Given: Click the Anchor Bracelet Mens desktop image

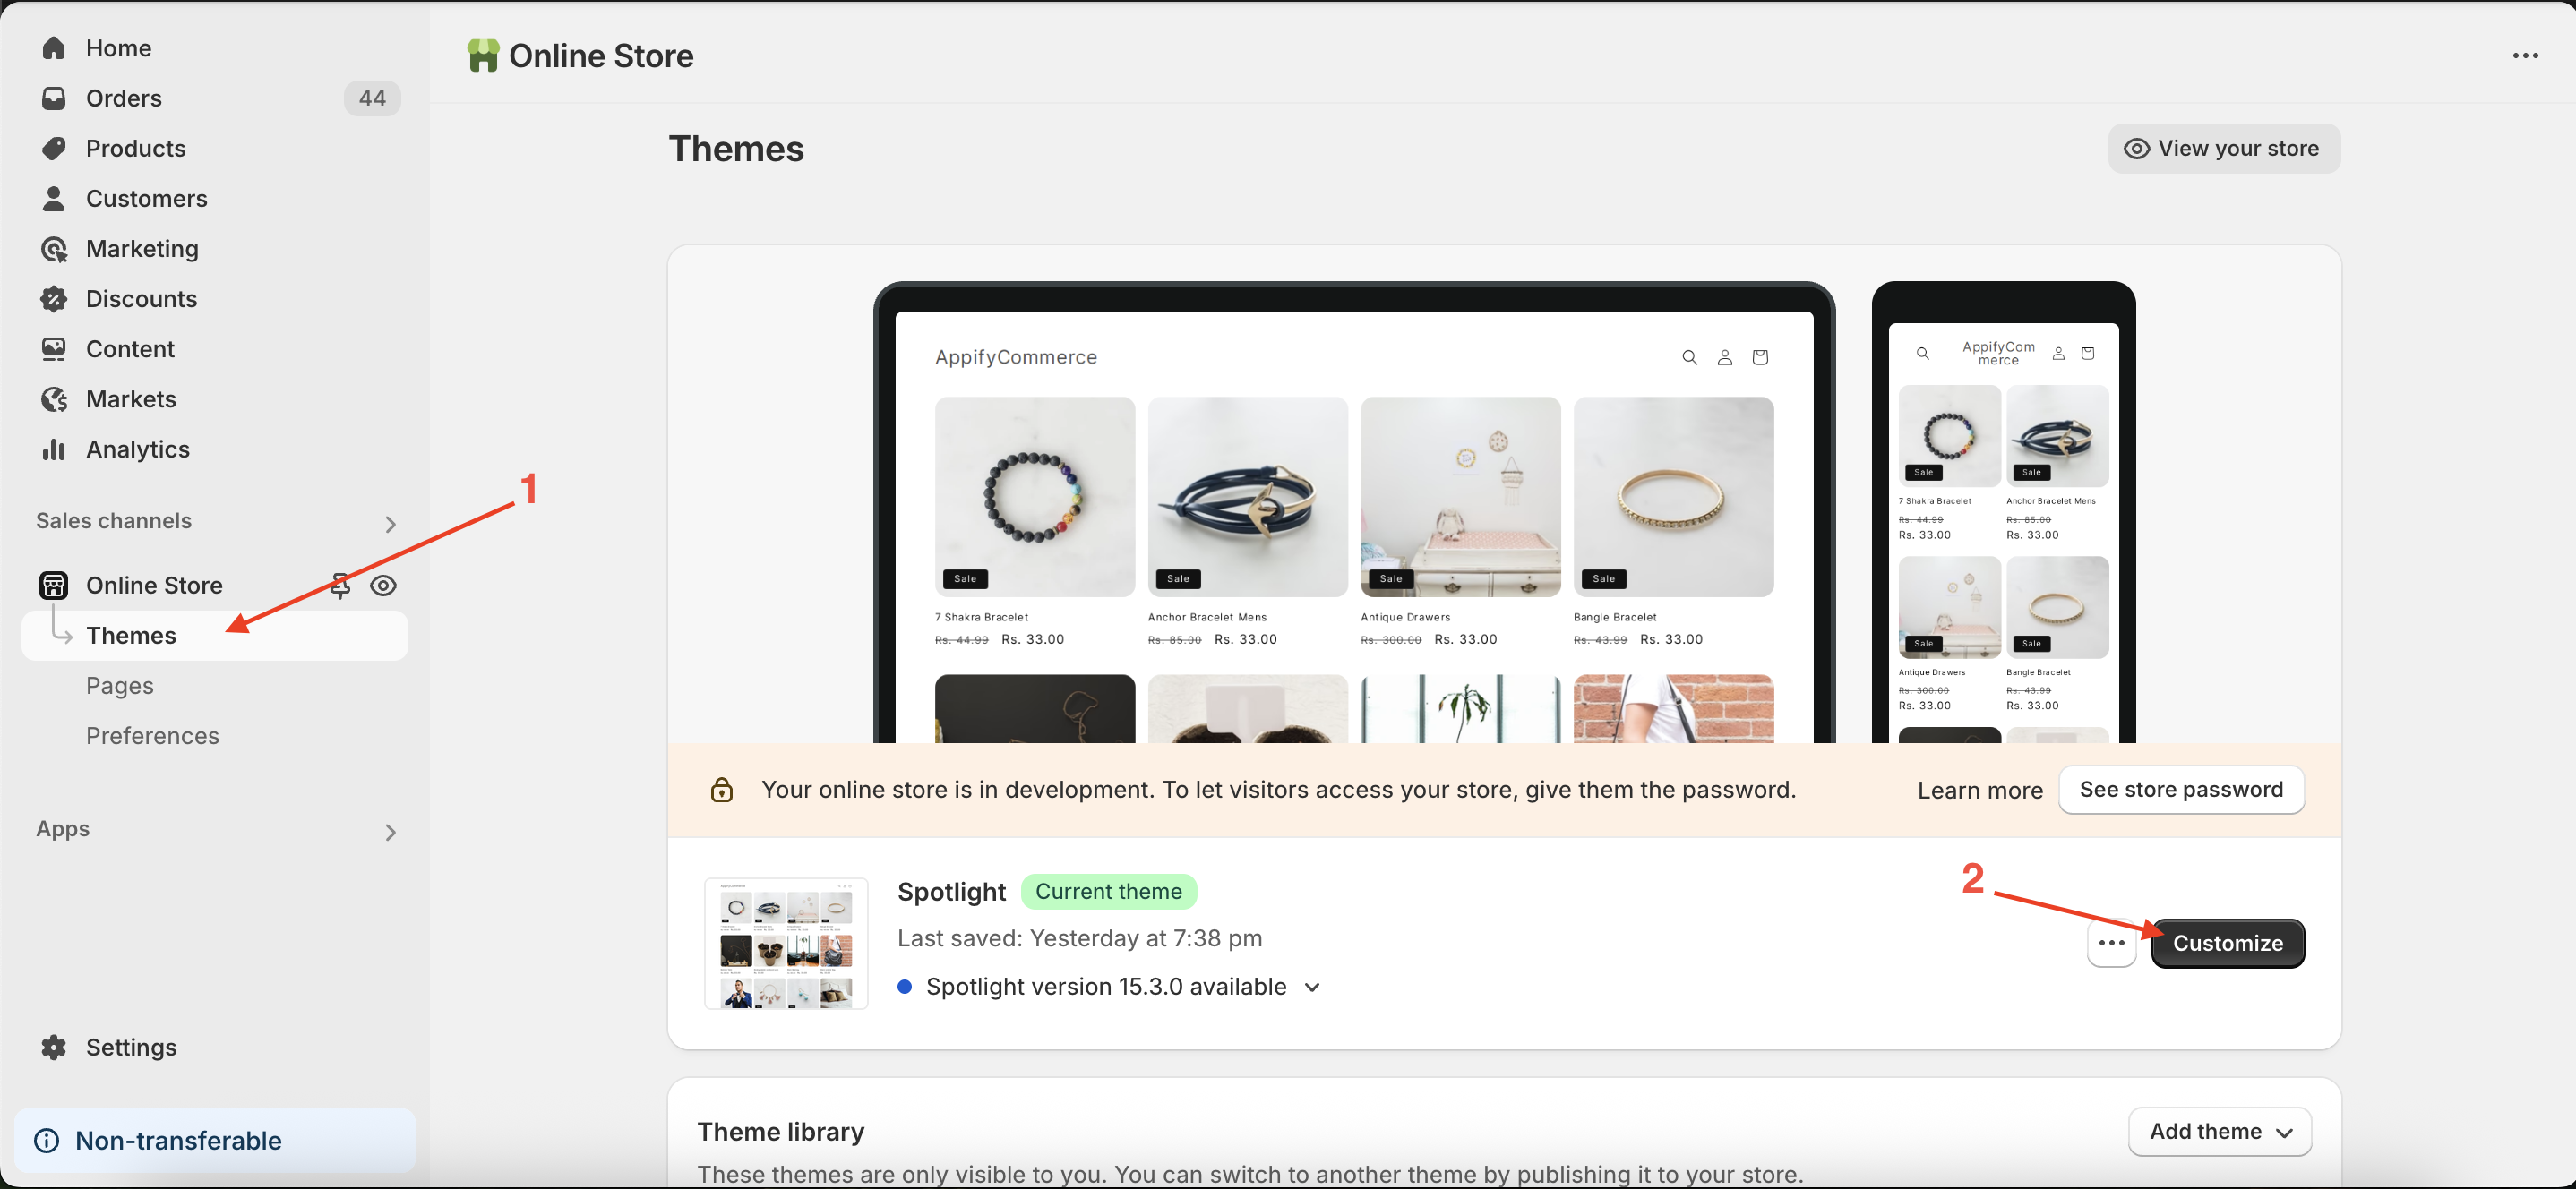Looking at the screenshot, I should (x=1247, y=497).
